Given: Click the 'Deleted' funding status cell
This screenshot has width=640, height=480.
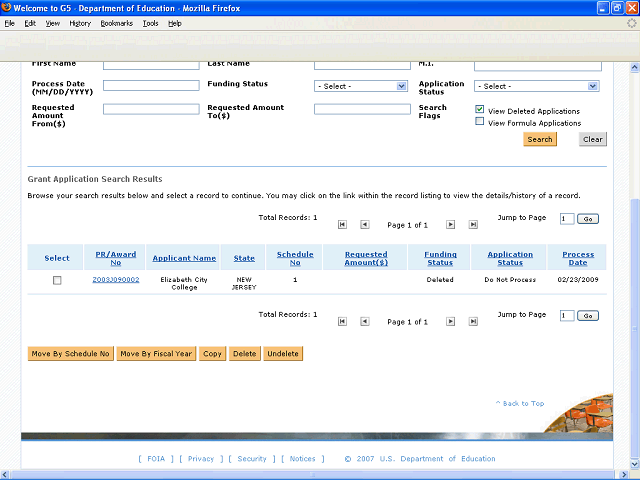Looking at the screenshot, I should 440,280.
